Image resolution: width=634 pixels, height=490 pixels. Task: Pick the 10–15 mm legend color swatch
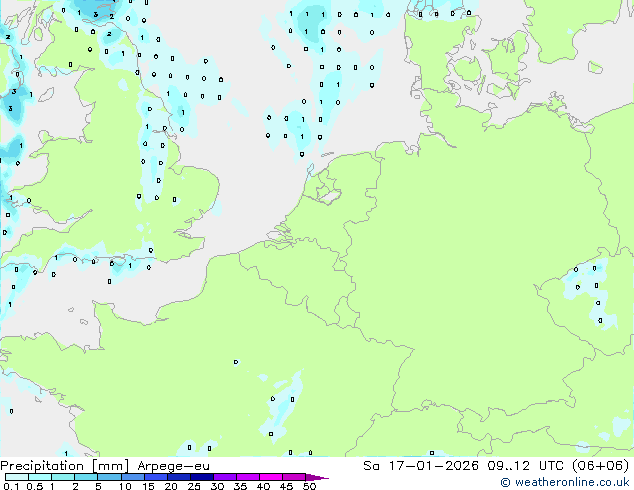(x=133, y=477)
